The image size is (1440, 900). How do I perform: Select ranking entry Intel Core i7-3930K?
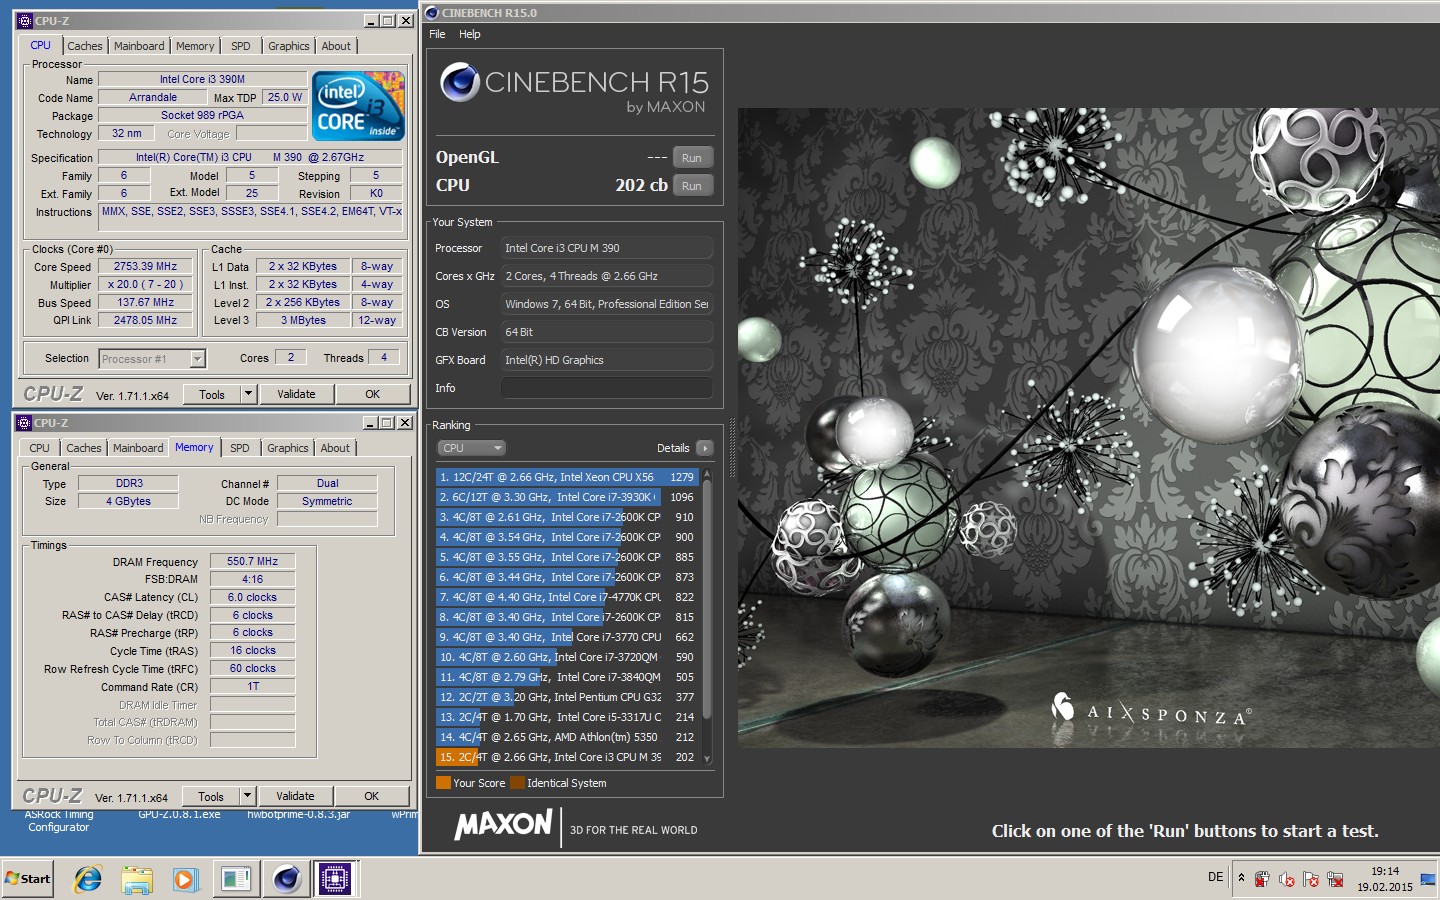coord(567,497)
